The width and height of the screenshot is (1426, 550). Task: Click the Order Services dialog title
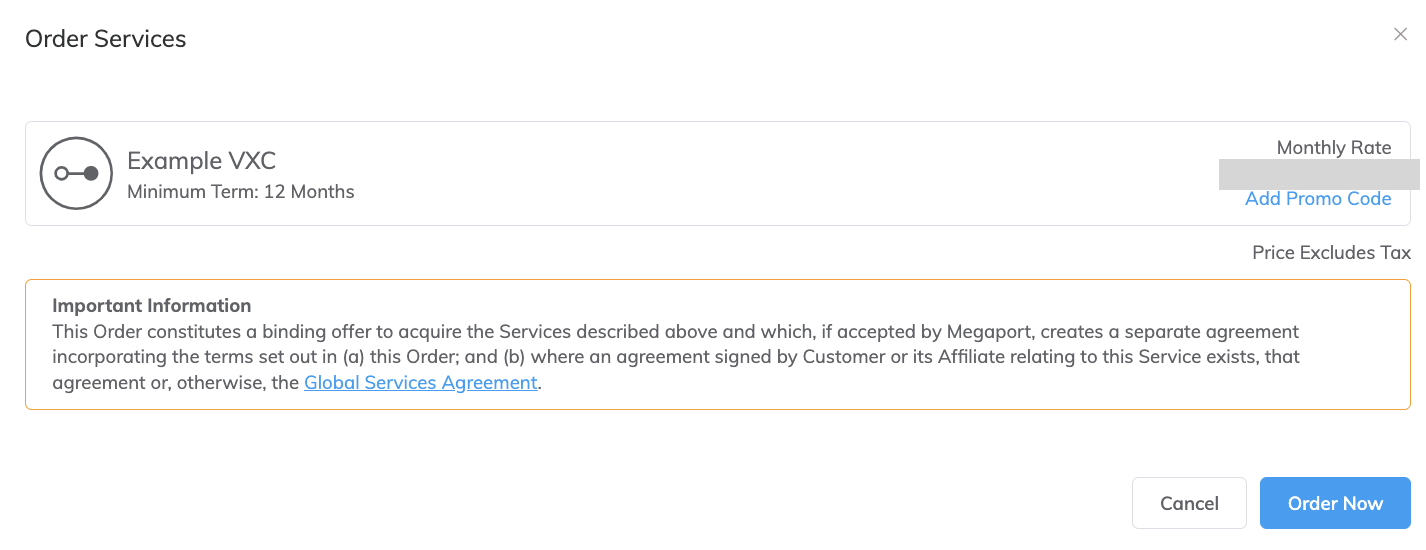pyautogui.click(x=106, y=39)
